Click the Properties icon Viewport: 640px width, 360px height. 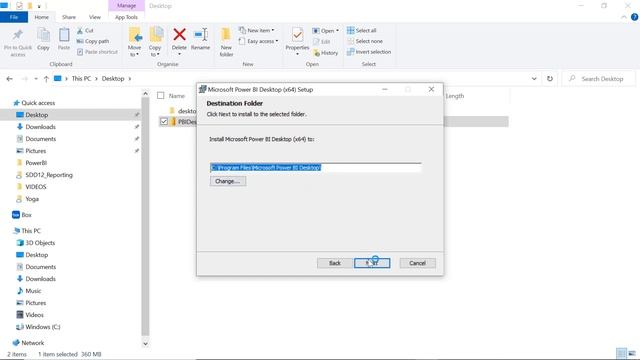(x=297, y=35)
